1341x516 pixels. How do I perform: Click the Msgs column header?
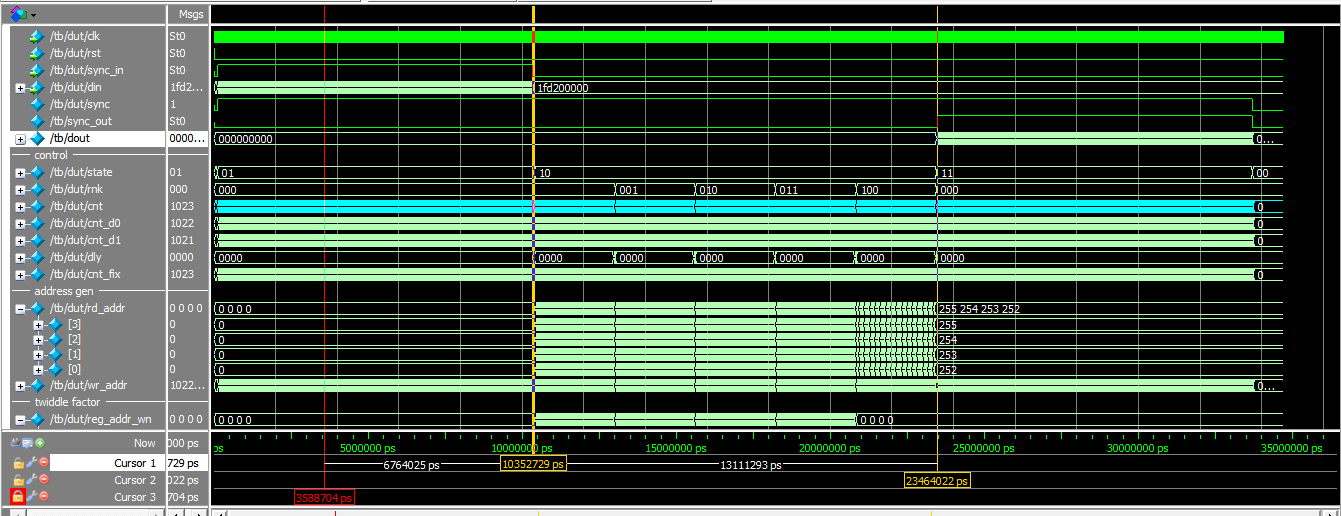[x=189, y=14]
